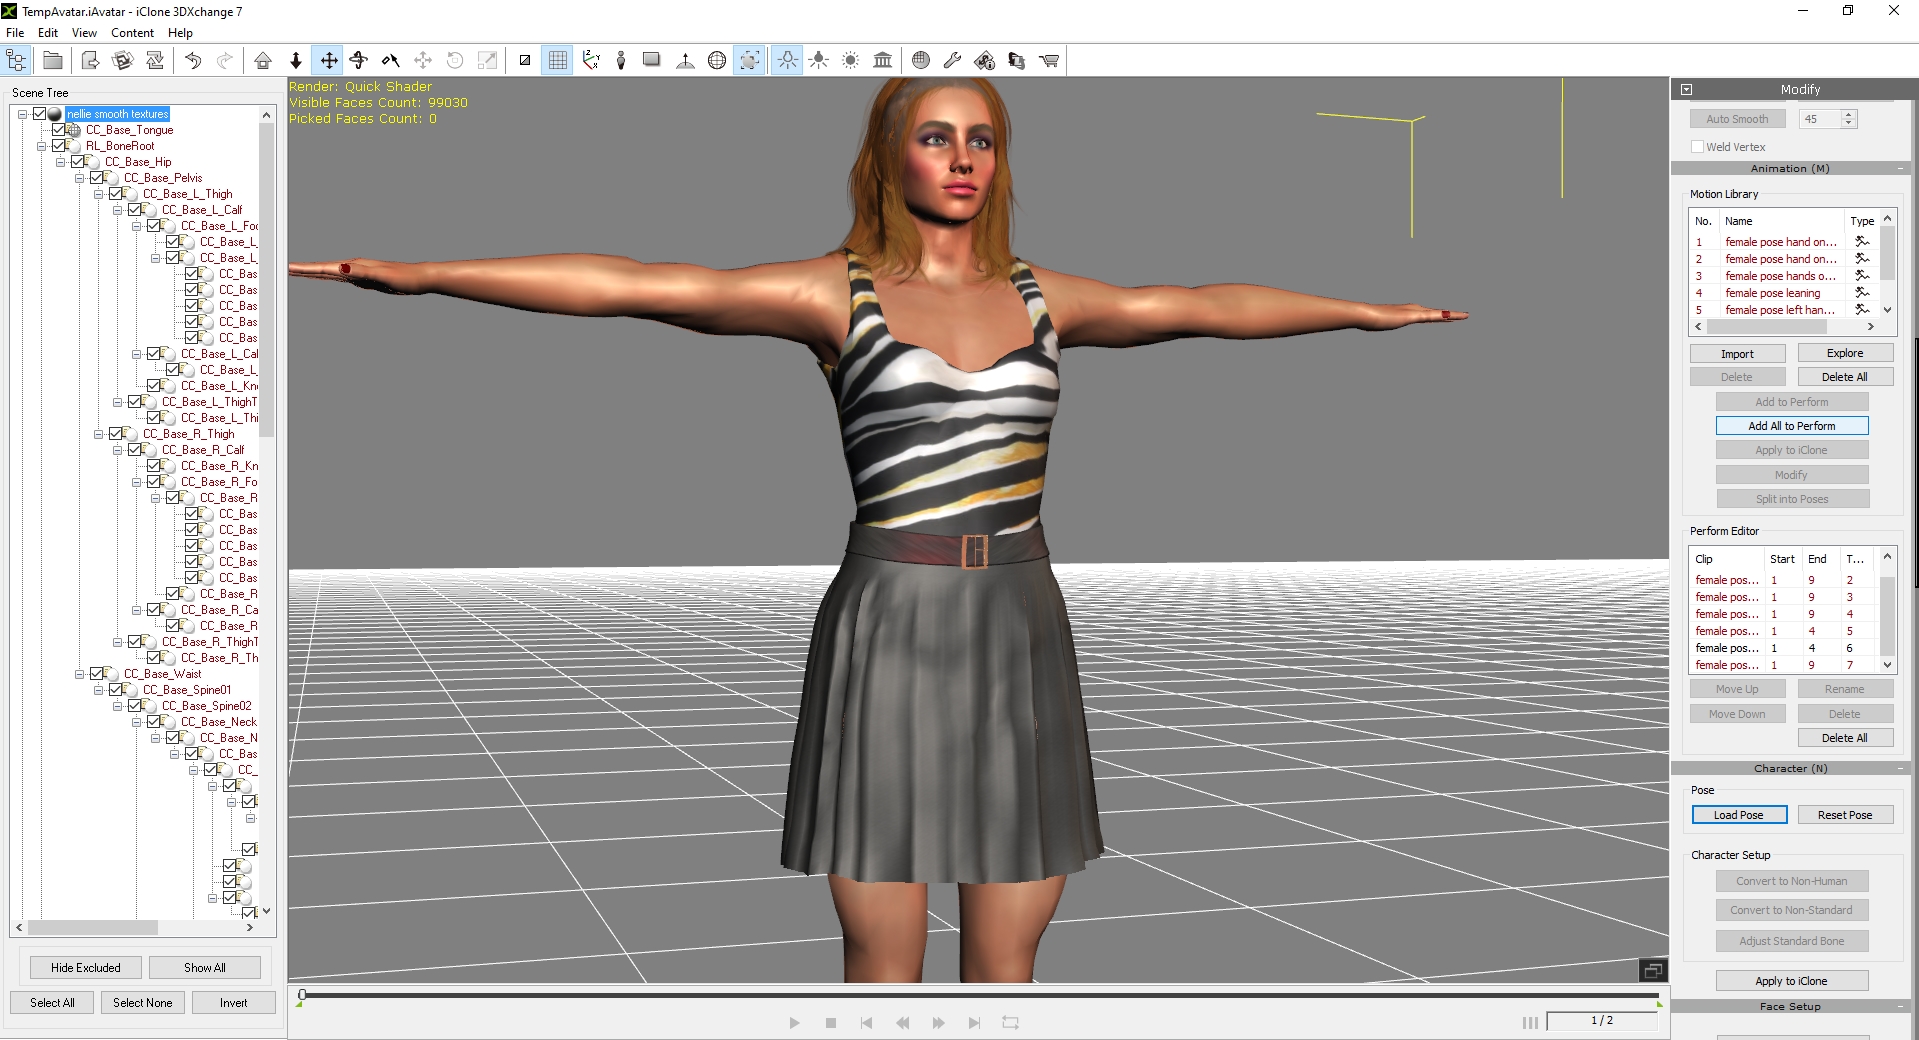Enable the Weld Vertex checkbox

click(x=1697, y=147)
